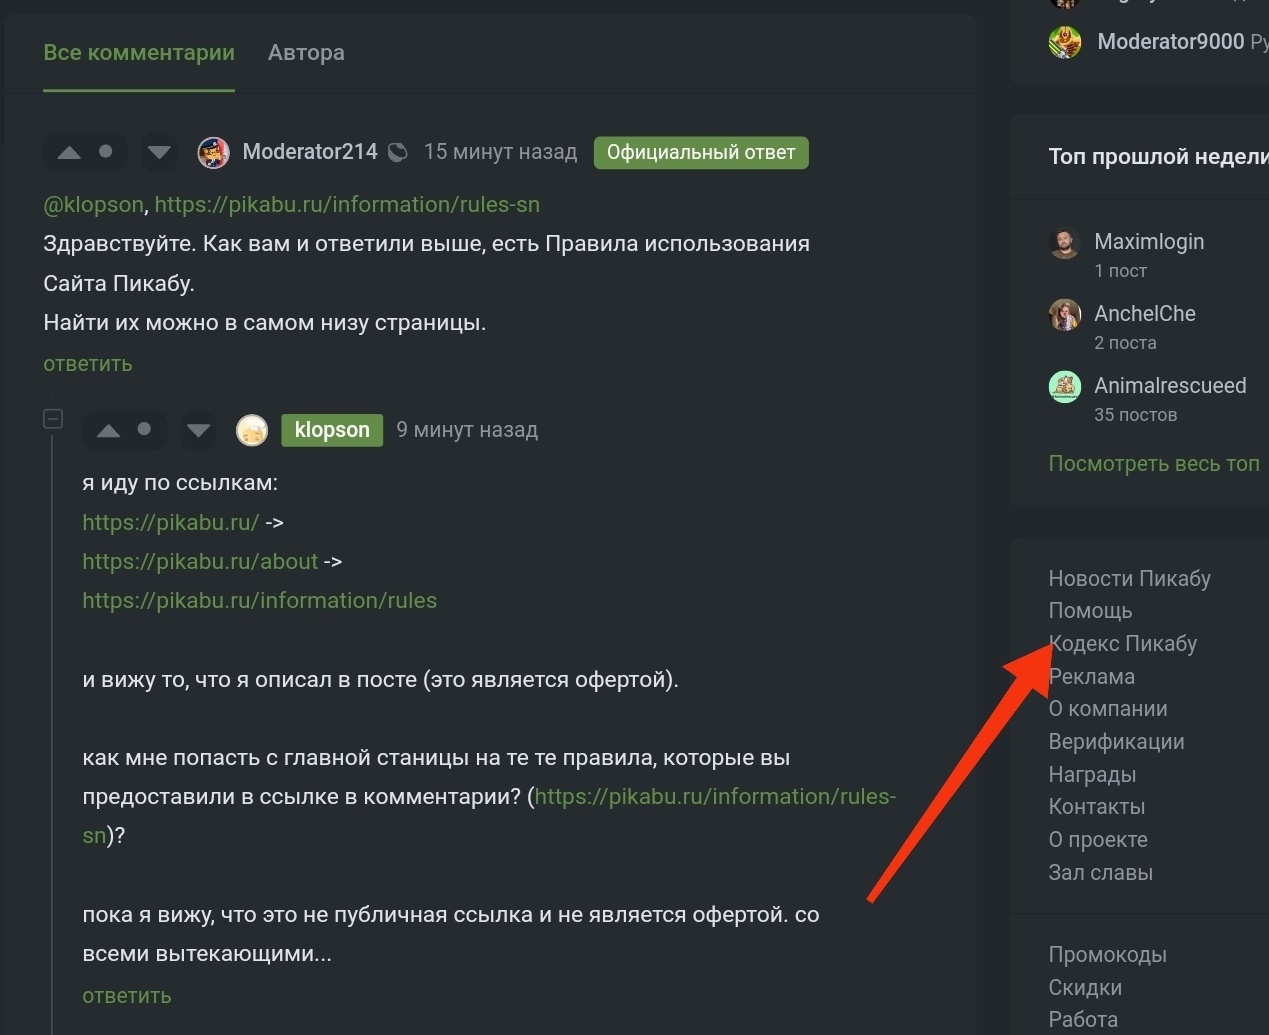Open Moderator9000's avatar in sidebar
The height and width of the screenshot is (1035, 1269).
(1065, 42)
